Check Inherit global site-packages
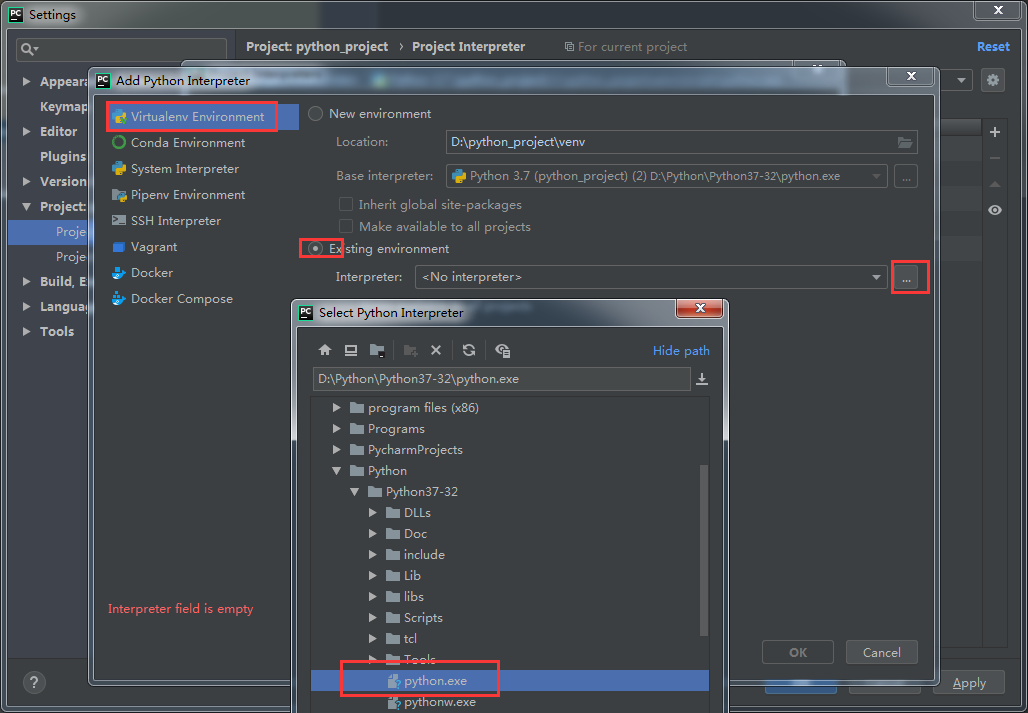Viewport: 1028px width, 713px height. pos(346,204)
